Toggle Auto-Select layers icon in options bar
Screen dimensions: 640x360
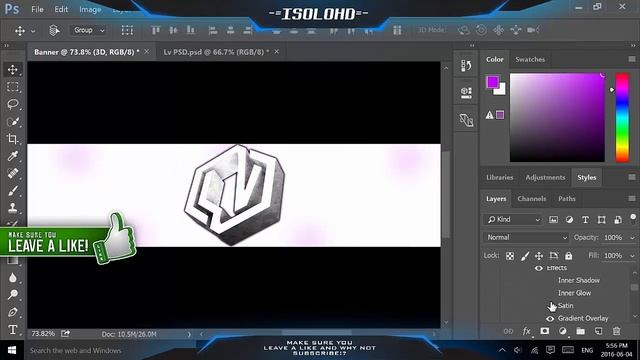coord(54,30)
